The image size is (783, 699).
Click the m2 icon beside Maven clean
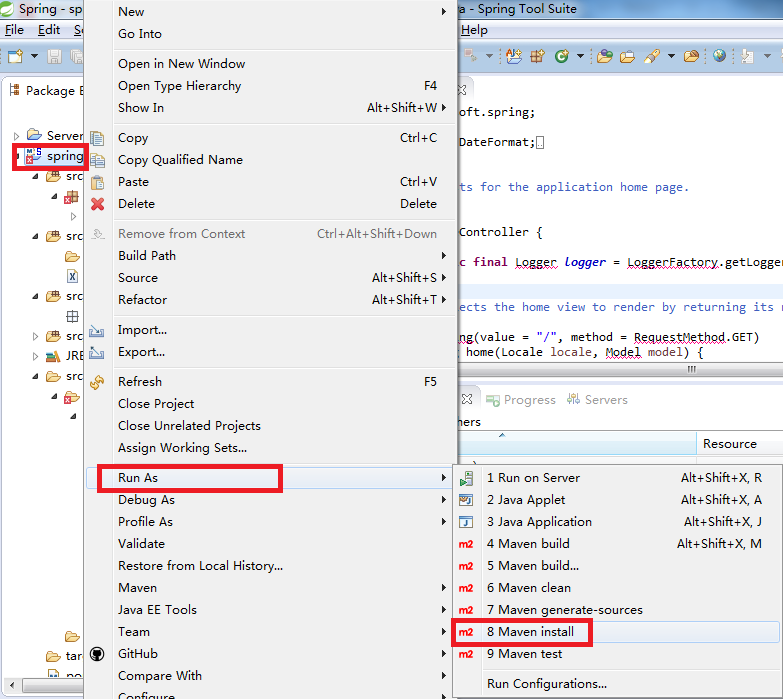coord(466,588)
